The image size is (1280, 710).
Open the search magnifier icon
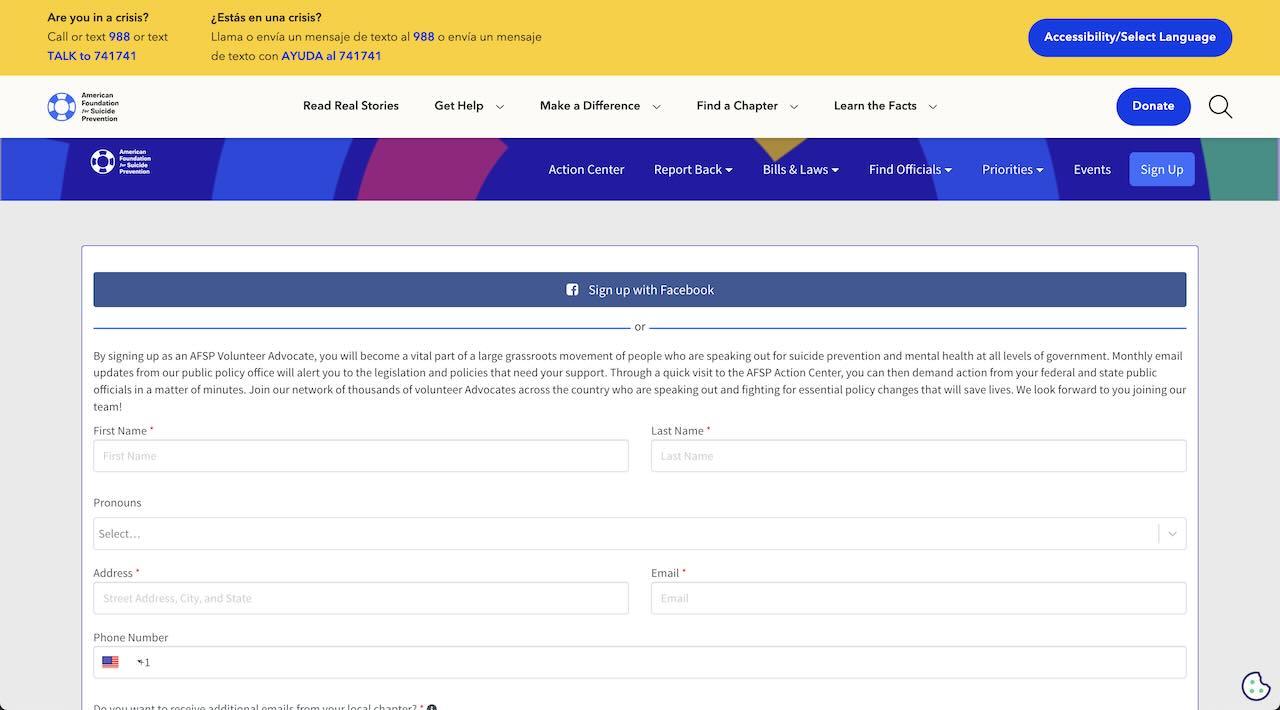pyautogui.click(x=1220, y=106)
